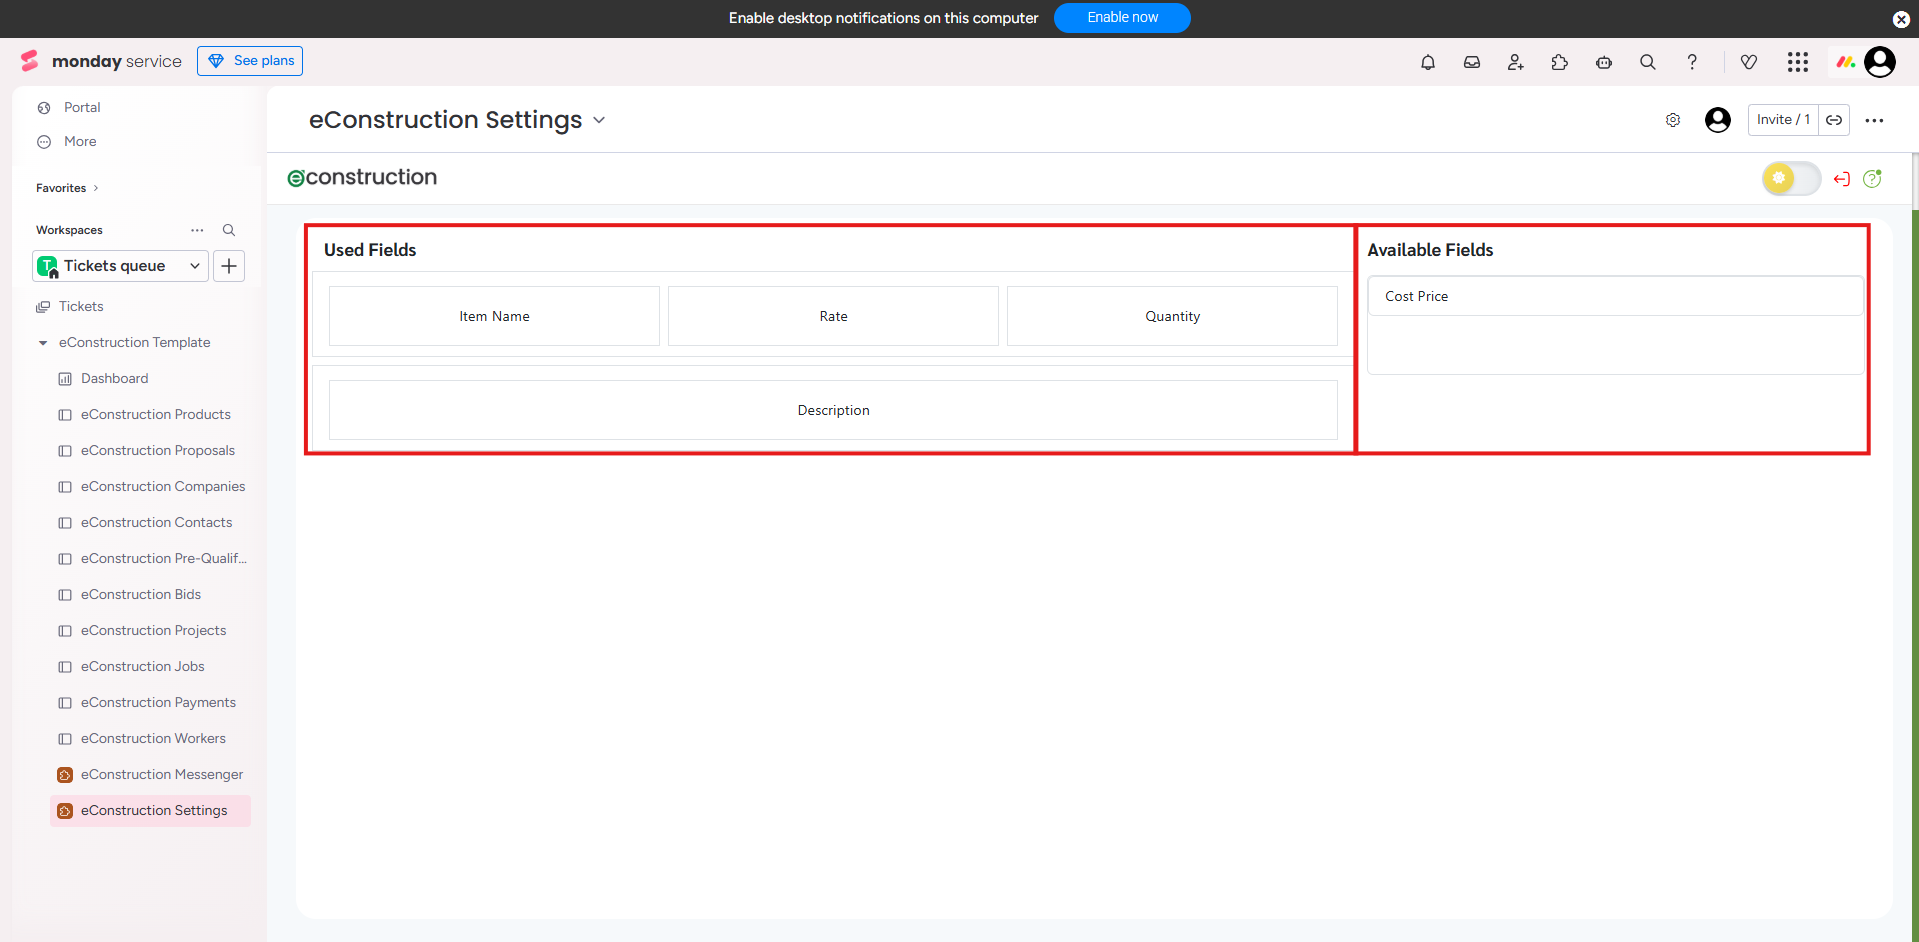Click the See plans button
Image resolution: width=1919 pixels, height=942 pixels.
tap(250, 61)
